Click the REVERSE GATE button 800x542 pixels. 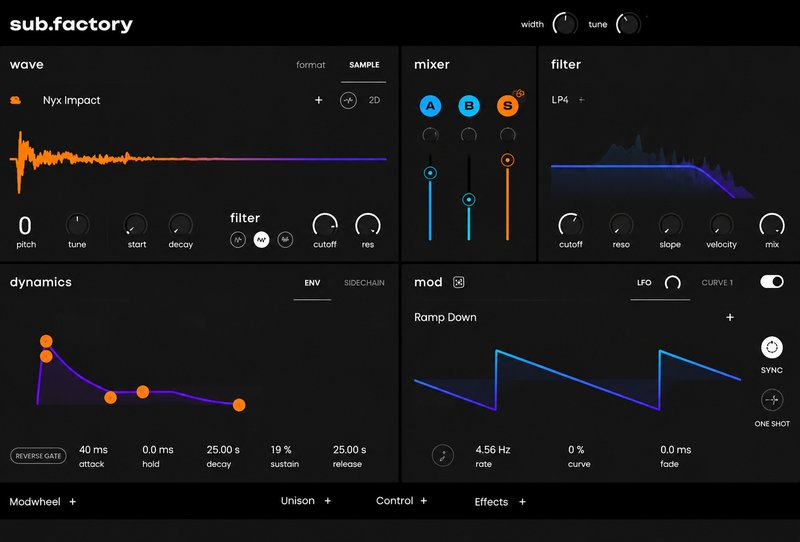click(38, 456)
